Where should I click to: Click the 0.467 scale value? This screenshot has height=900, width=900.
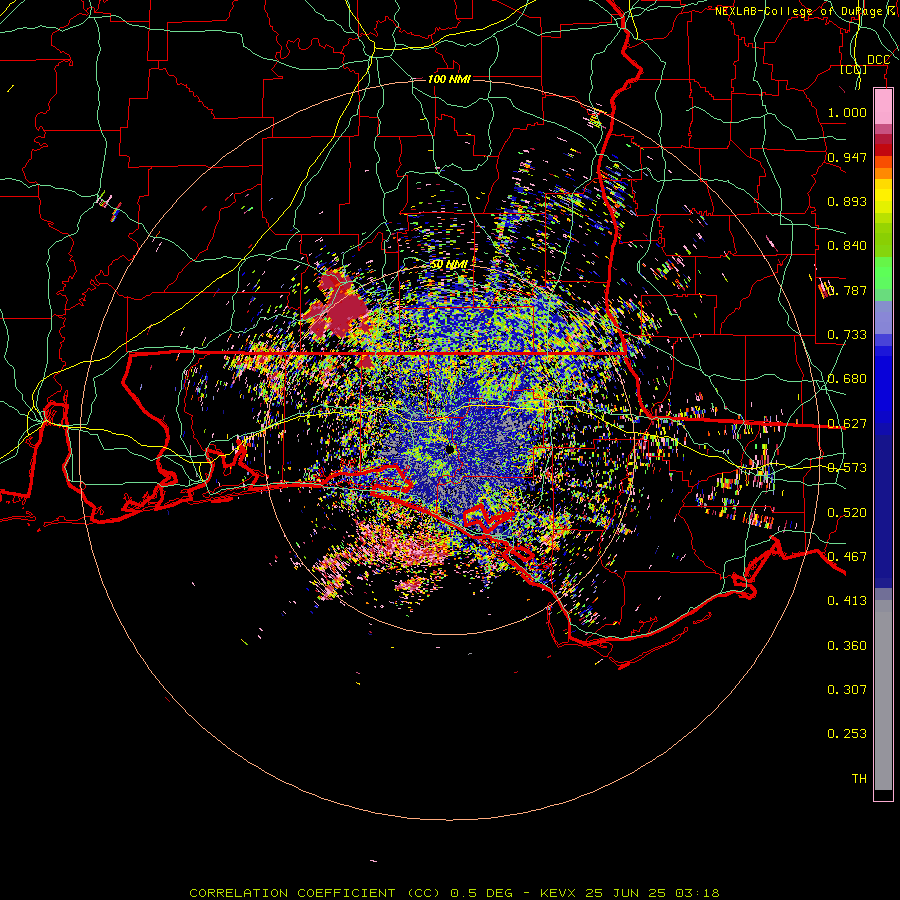click(x=847, y=556)
